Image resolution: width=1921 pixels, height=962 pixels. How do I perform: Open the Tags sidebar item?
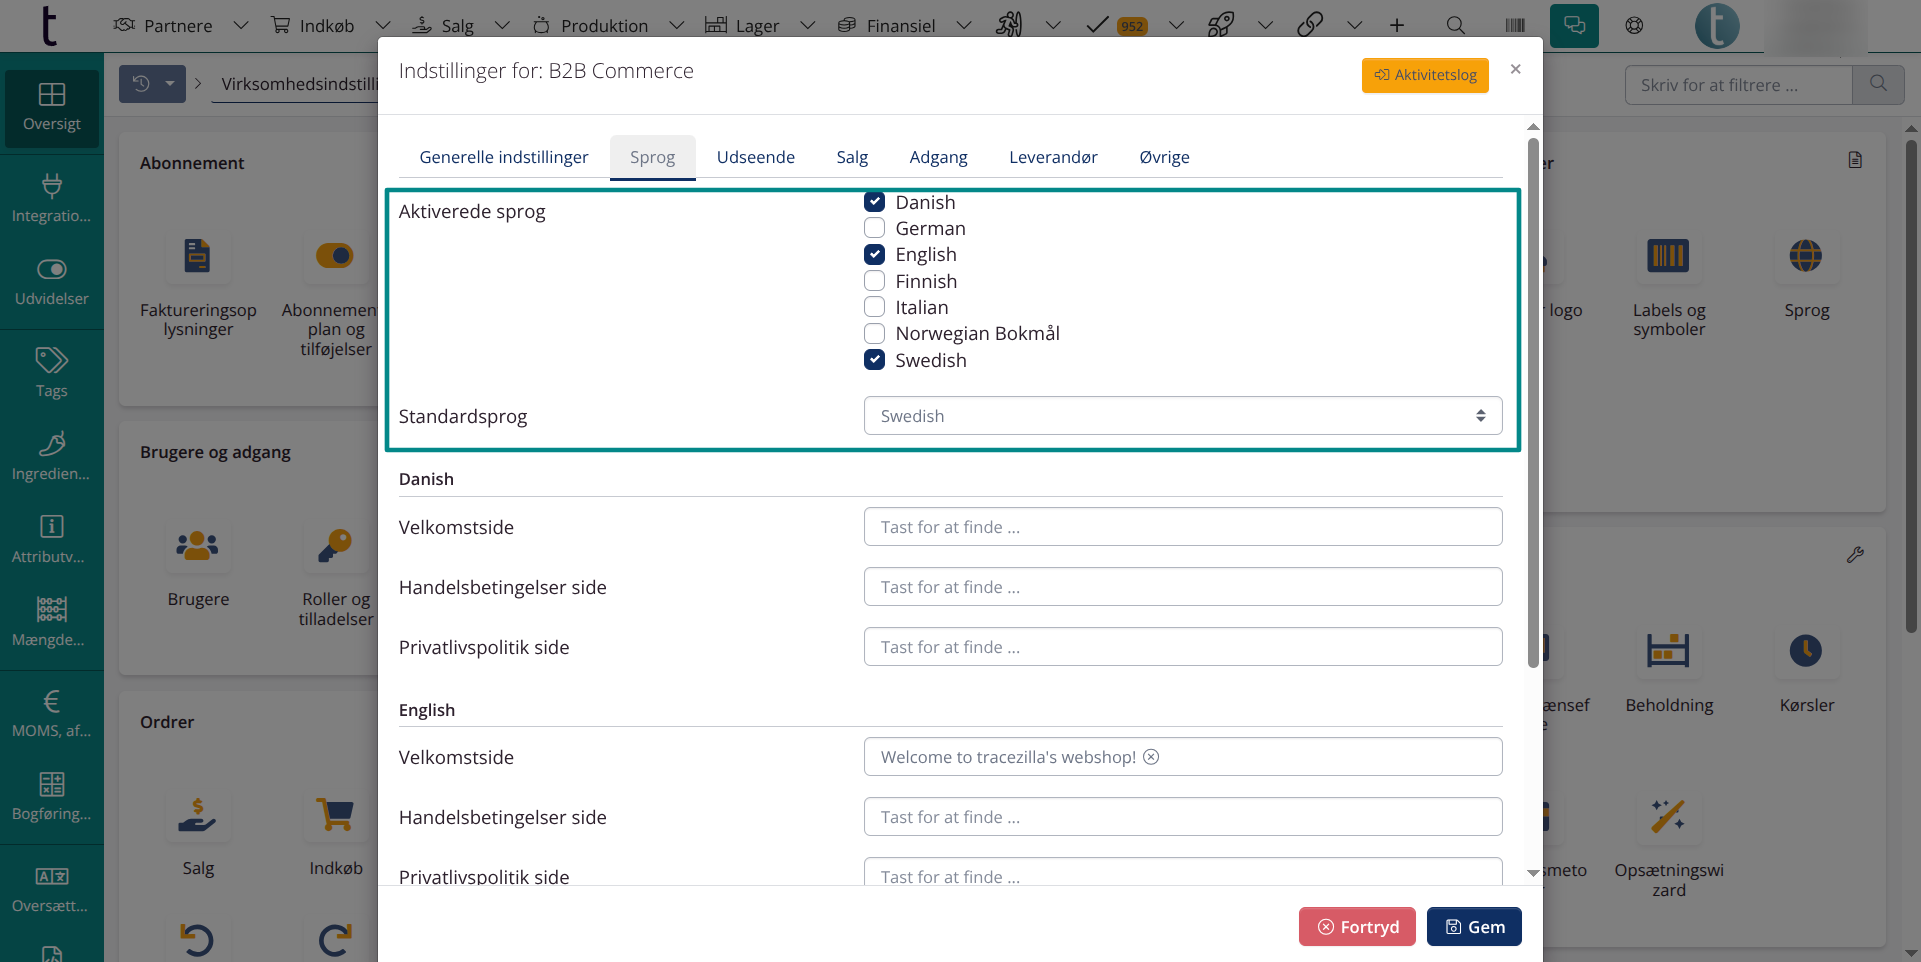51,372
